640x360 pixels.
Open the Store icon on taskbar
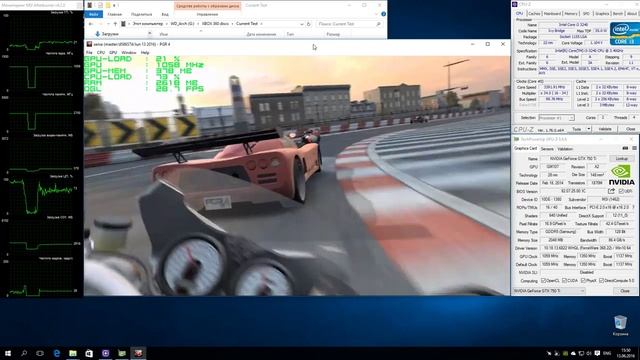click(x=89, y=353)
